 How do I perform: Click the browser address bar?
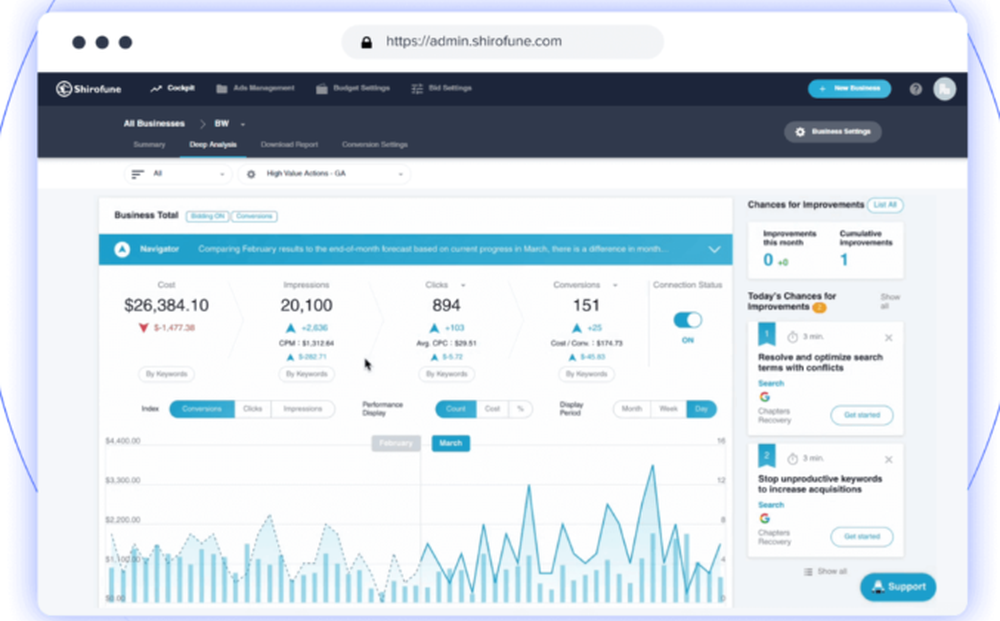(x=503, y=42)
